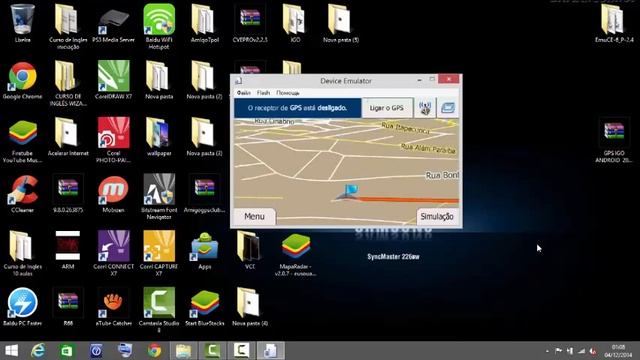
Task: Switch to Device Emulator taskbar button
Action: click(270, 351)
